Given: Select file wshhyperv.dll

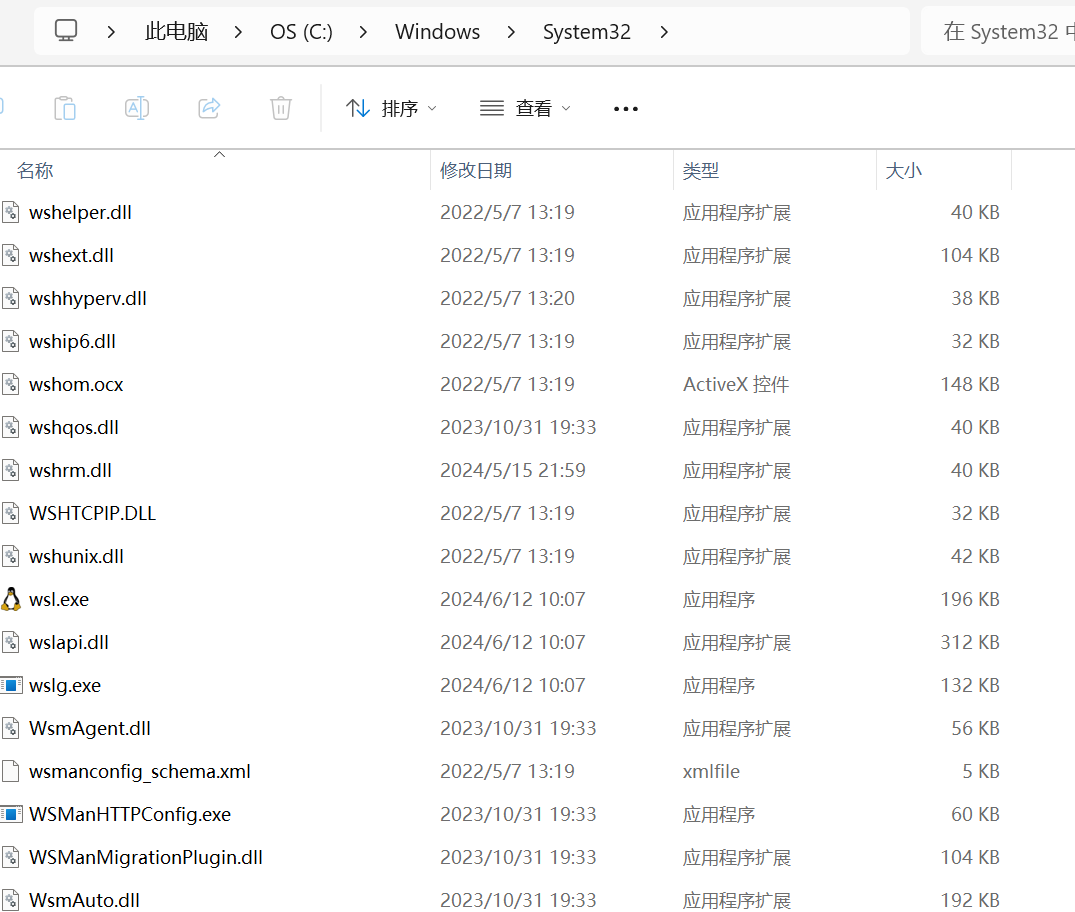Looking at the screenshot, I should pyautogui.click(x=88, y=298).
